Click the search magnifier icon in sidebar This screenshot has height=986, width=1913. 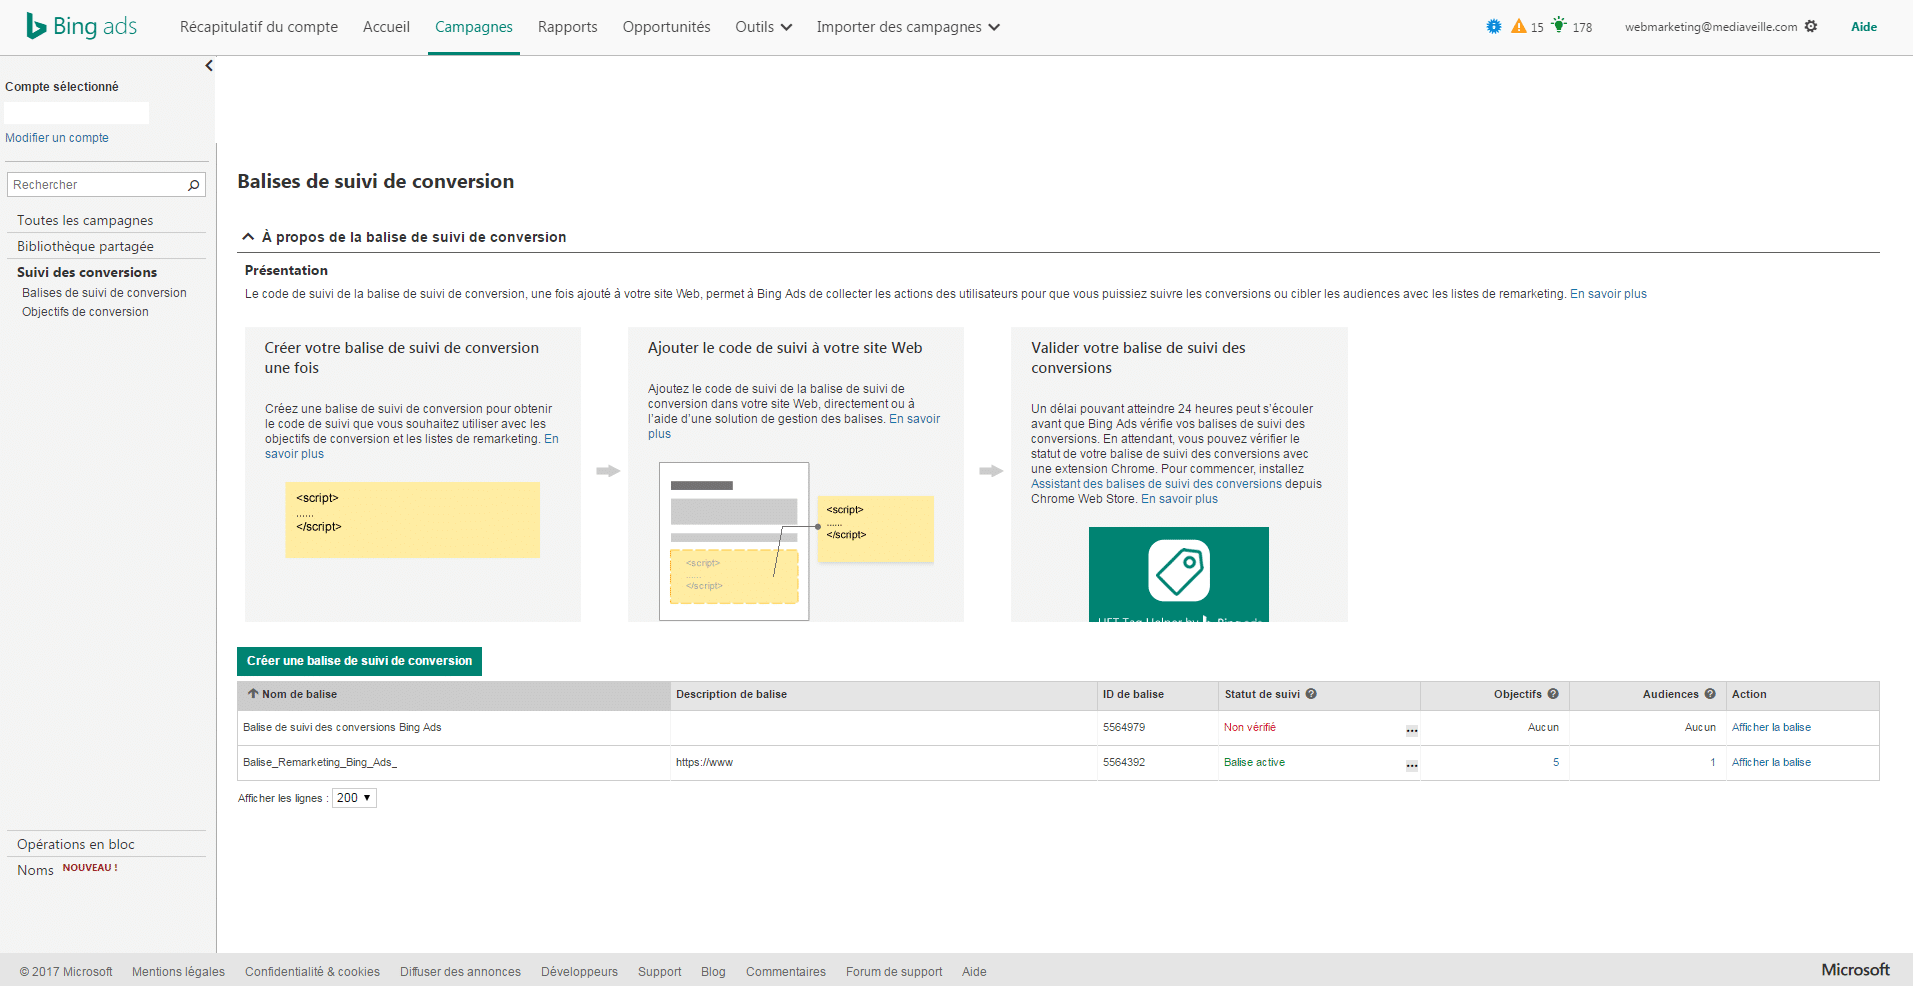pos(194,185)
